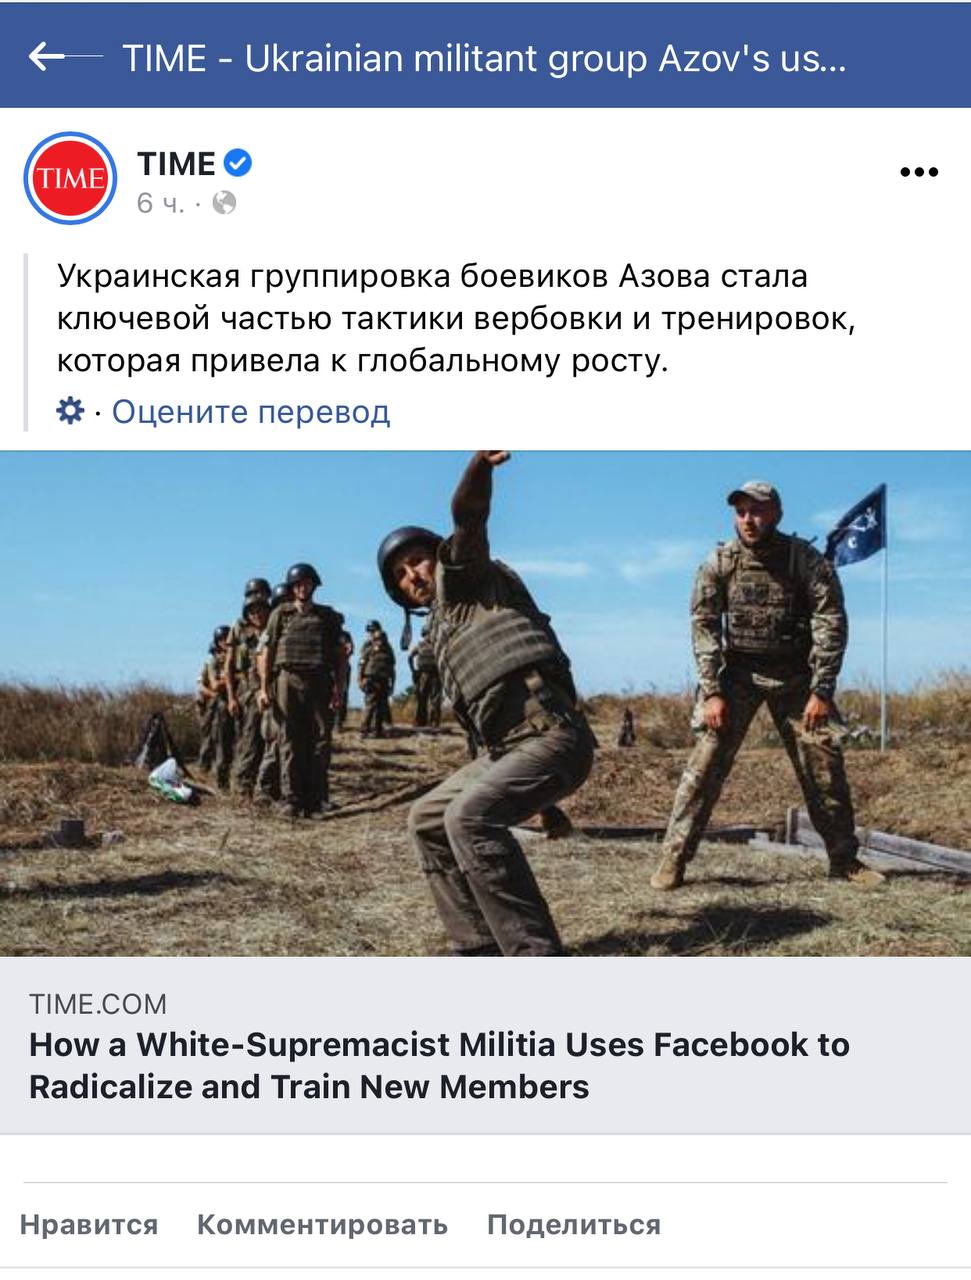
Task: Click the TIME.COM source domain label
Action: point(98,1004)
